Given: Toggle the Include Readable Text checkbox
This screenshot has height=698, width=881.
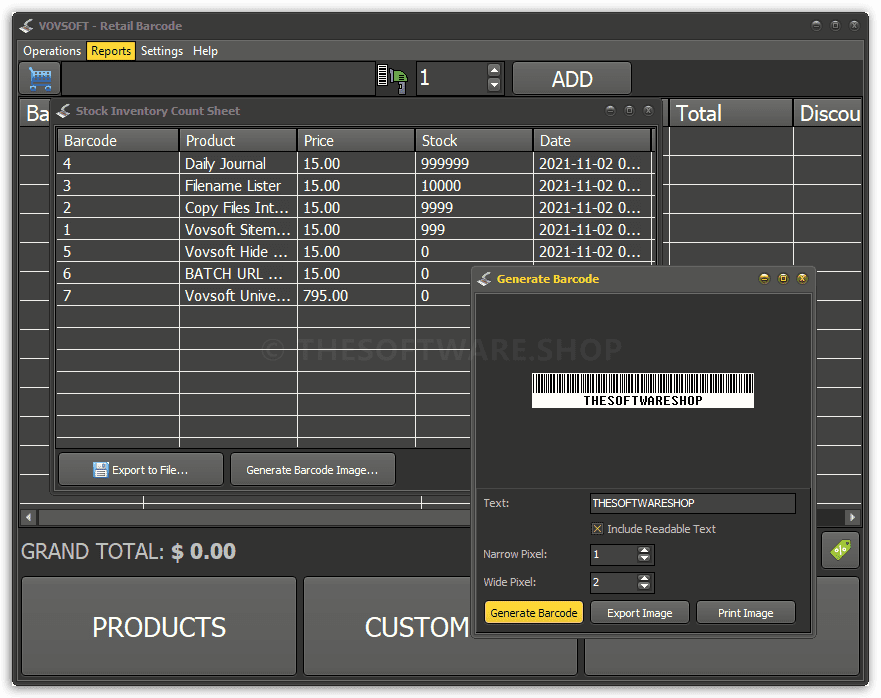Looking at the screenshot, I should point(597,529).
